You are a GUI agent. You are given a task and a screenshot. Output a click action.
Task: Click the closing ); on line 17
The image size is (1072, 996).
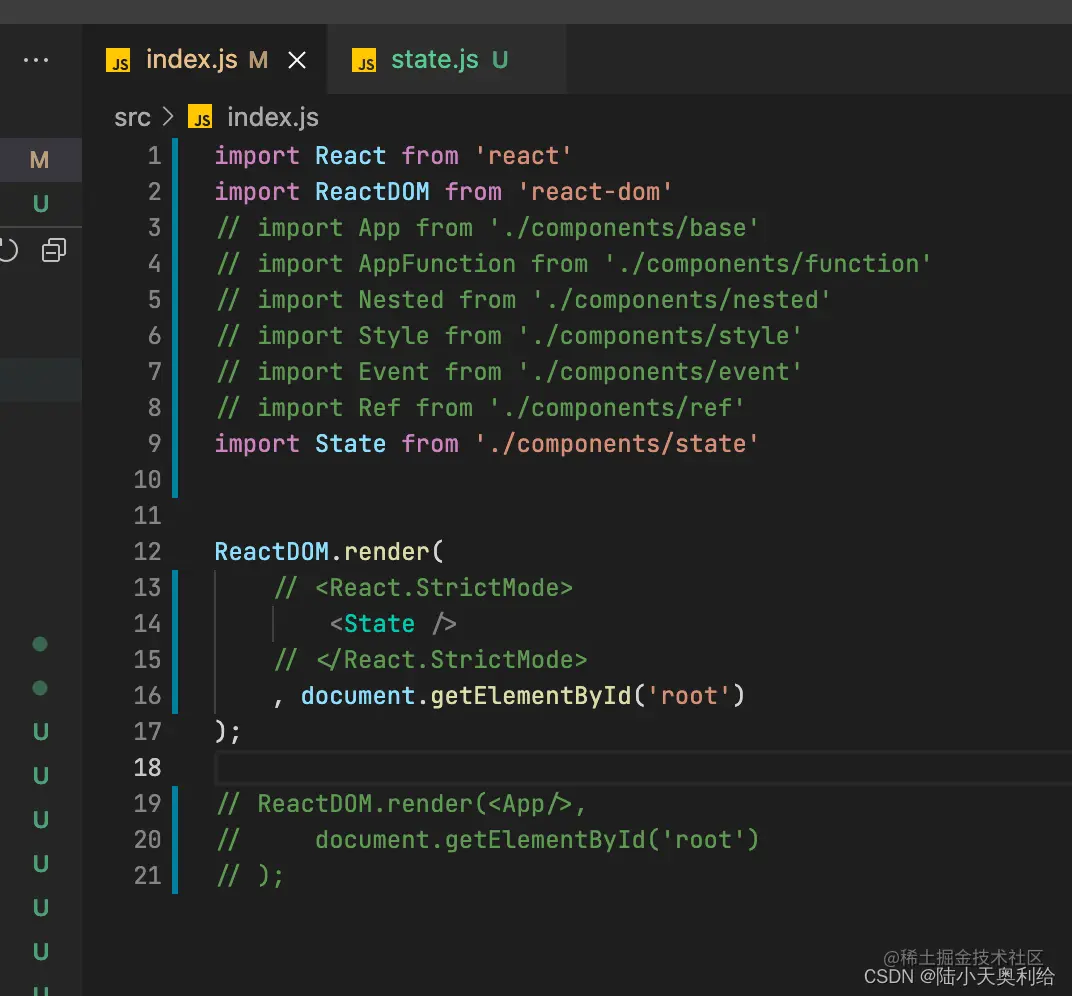click(x=228, y=732)
